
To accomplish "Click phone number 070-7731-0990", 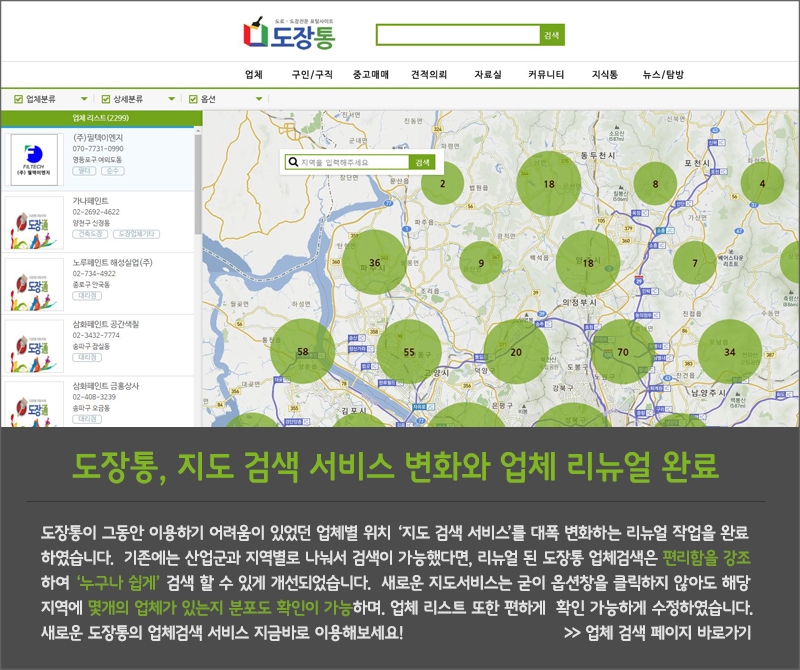I will pyautogui.click(x=98, y=148).
